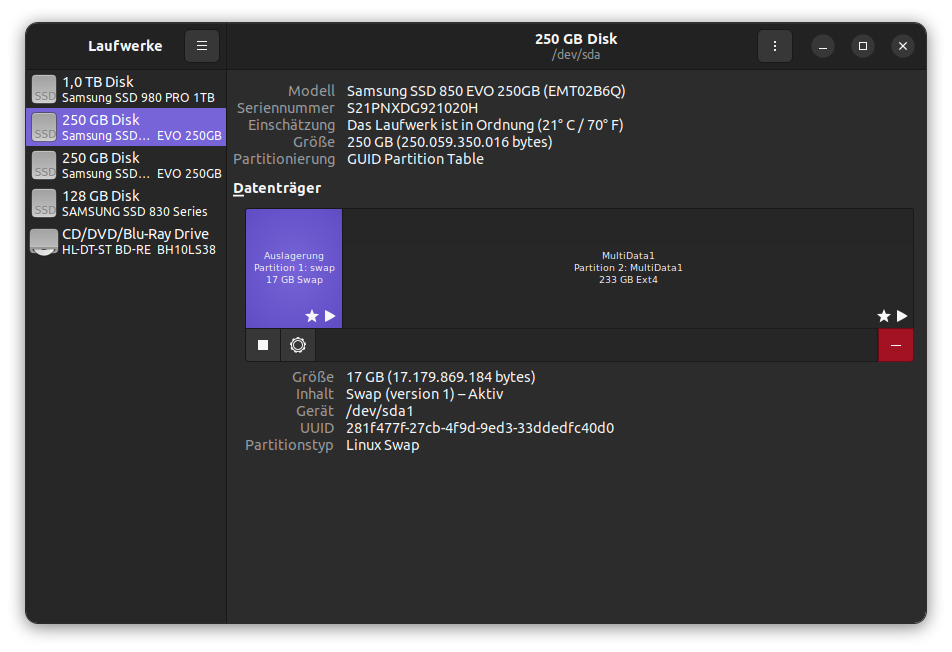Image resolution: width=952 pixels, height=652 pixels.
Task: Deactivate swap using the square stop button
Action: [x=263, y=345]
